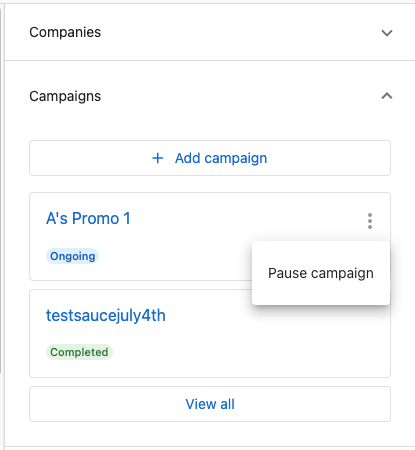Click View all campaigns button
Viewport: 415px width, 450px height.
[210, 404]
